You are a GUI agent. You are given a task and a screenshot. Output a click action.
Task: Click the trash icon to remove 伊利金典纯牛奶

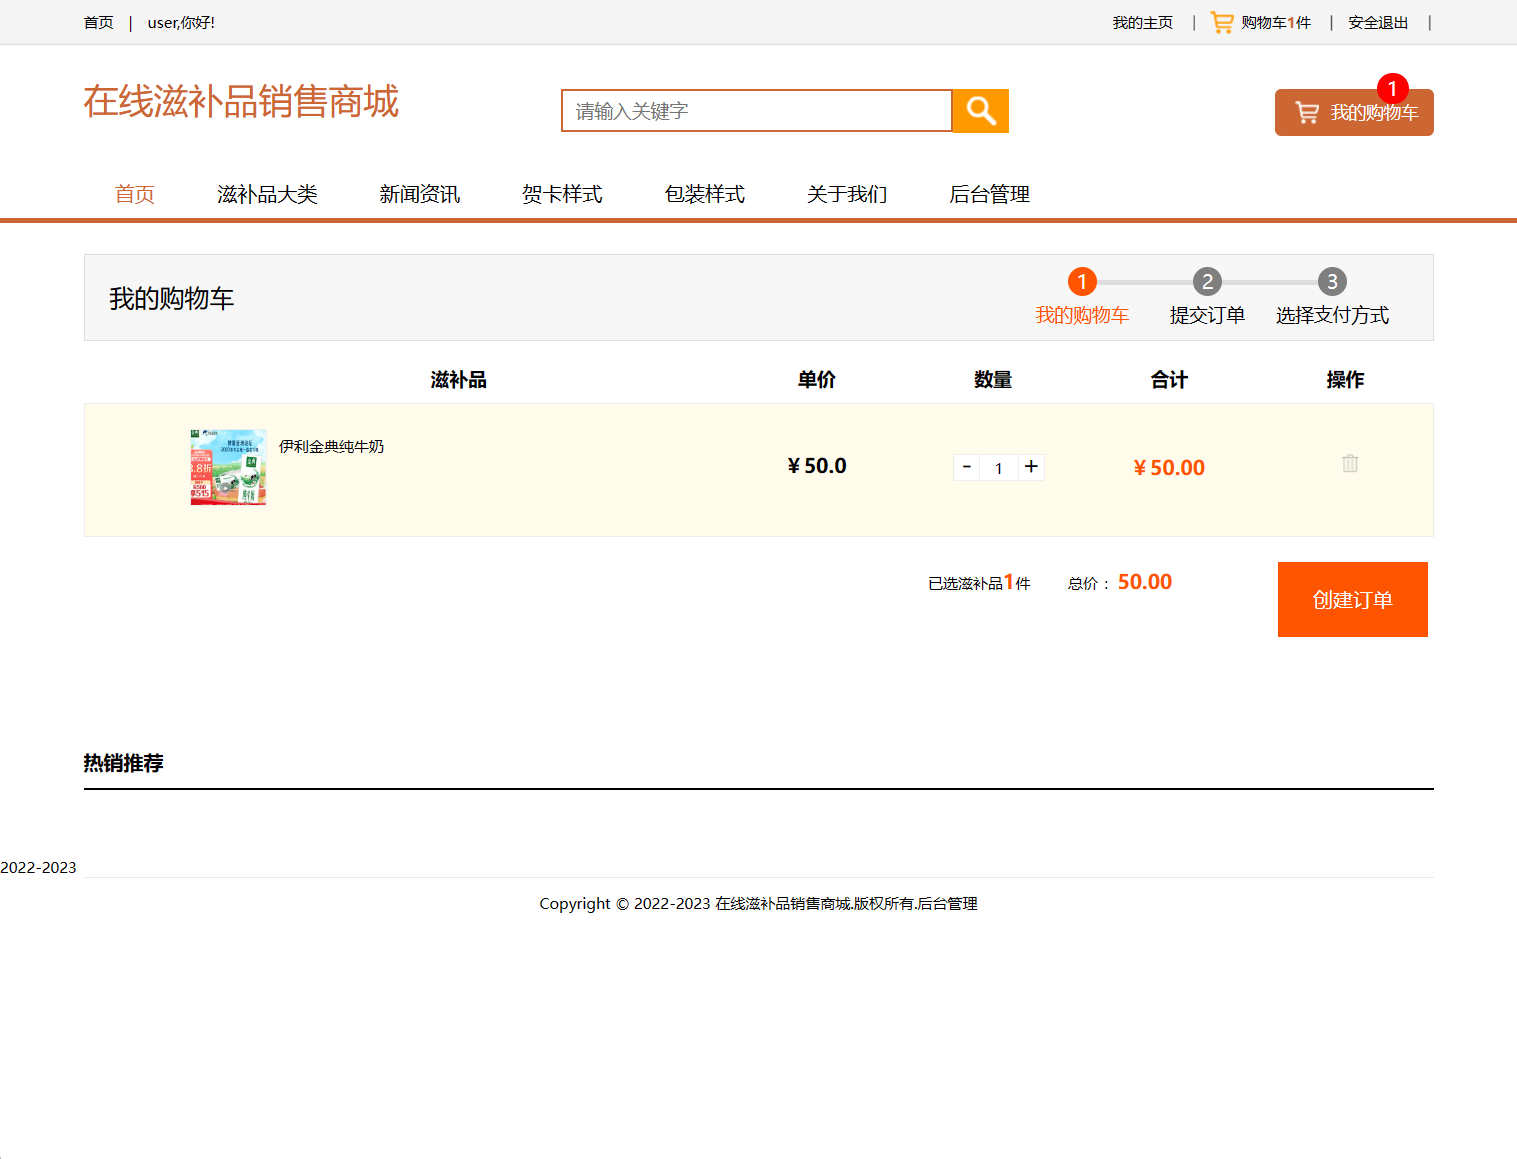1349,463
